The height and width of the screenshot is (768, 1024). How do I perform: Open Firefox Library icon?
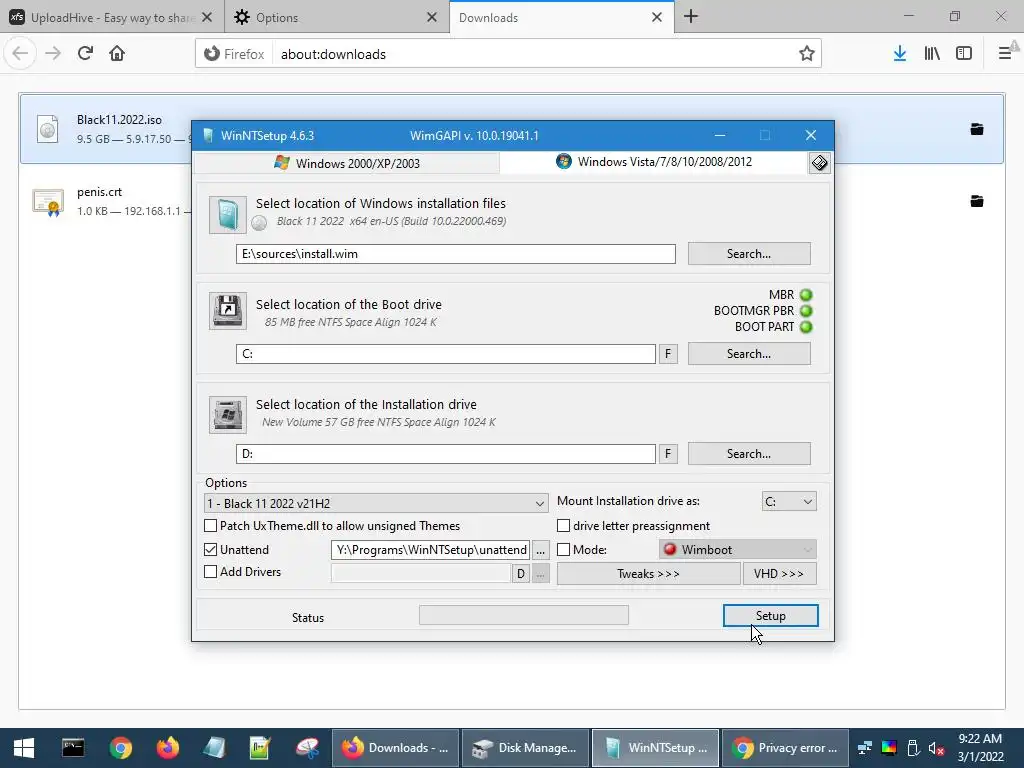click(932, 54)
